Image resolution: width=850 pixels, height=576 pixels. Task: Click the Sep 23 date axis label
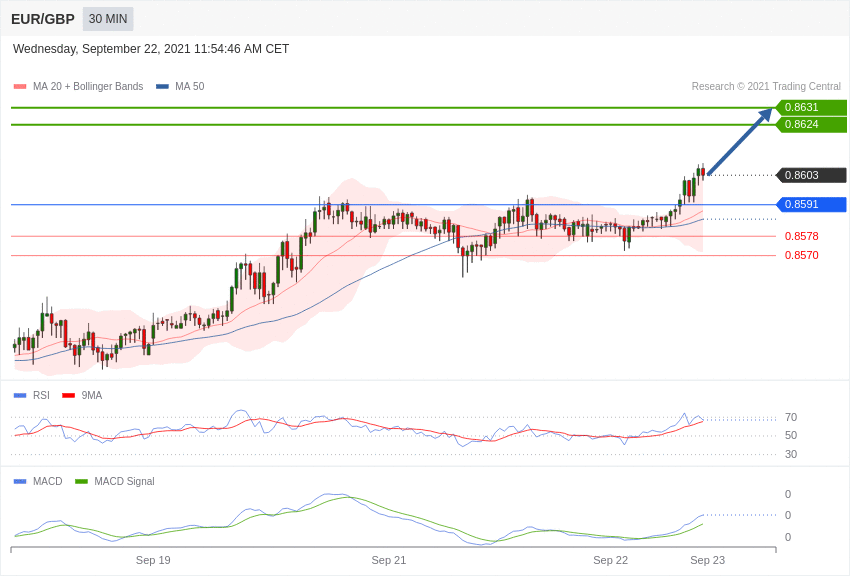click(707, 560)
